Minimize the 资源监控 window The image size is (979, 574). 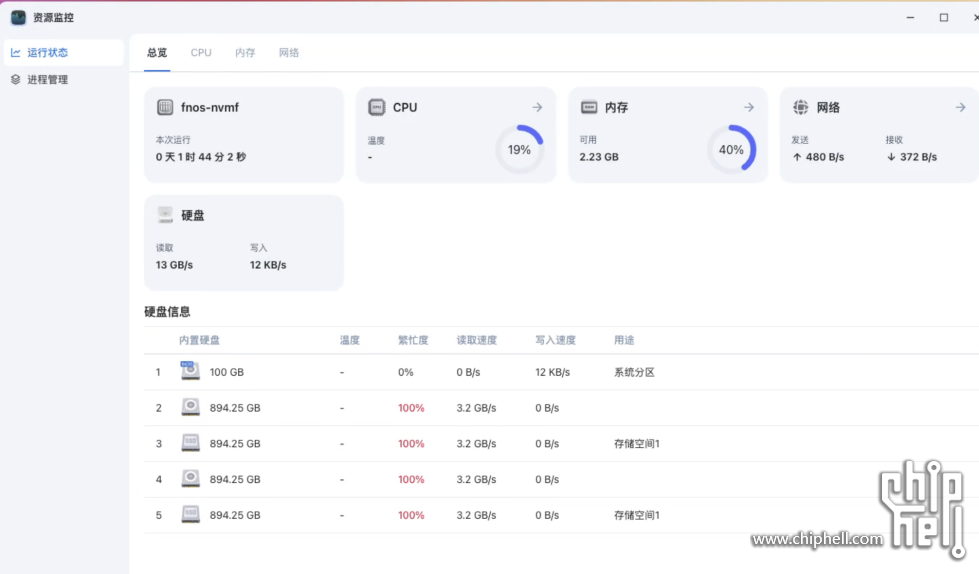pyautogui.click(x=910, y=17)
